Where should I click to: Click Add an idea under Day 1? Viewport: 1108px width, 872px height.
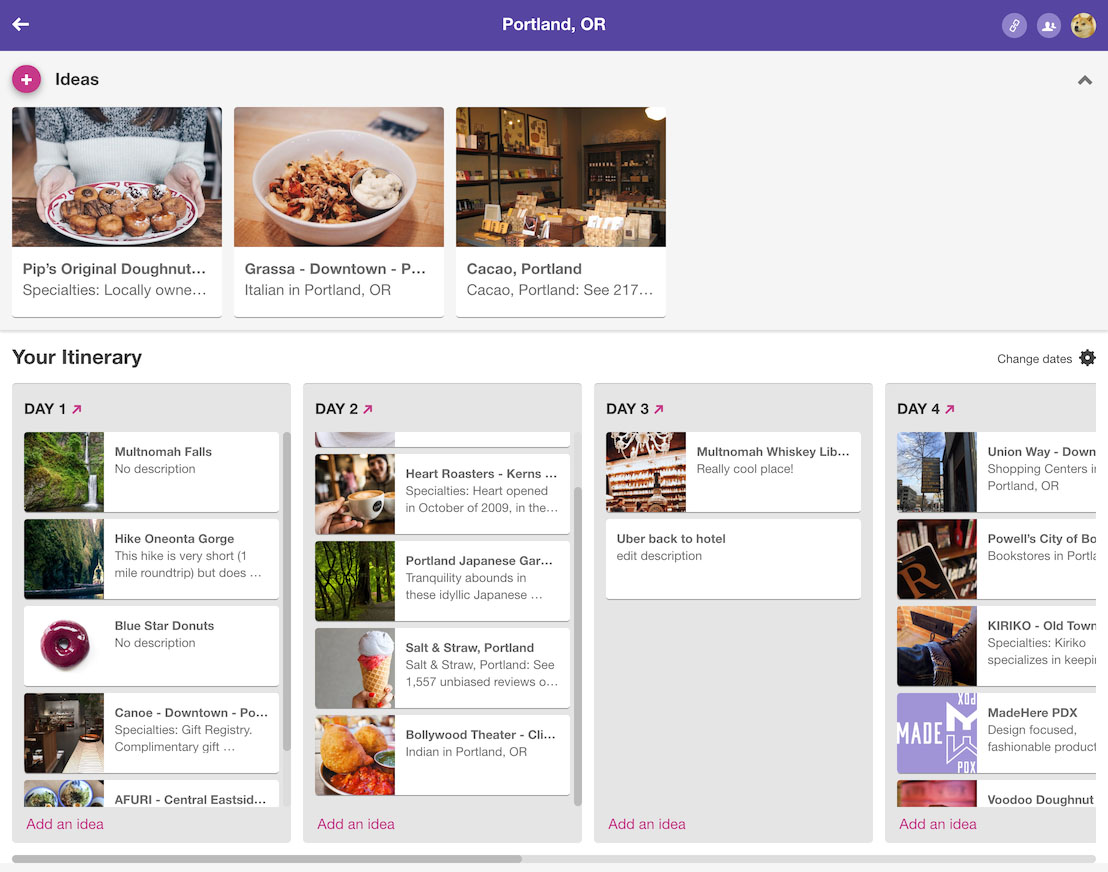coord(65,824)
